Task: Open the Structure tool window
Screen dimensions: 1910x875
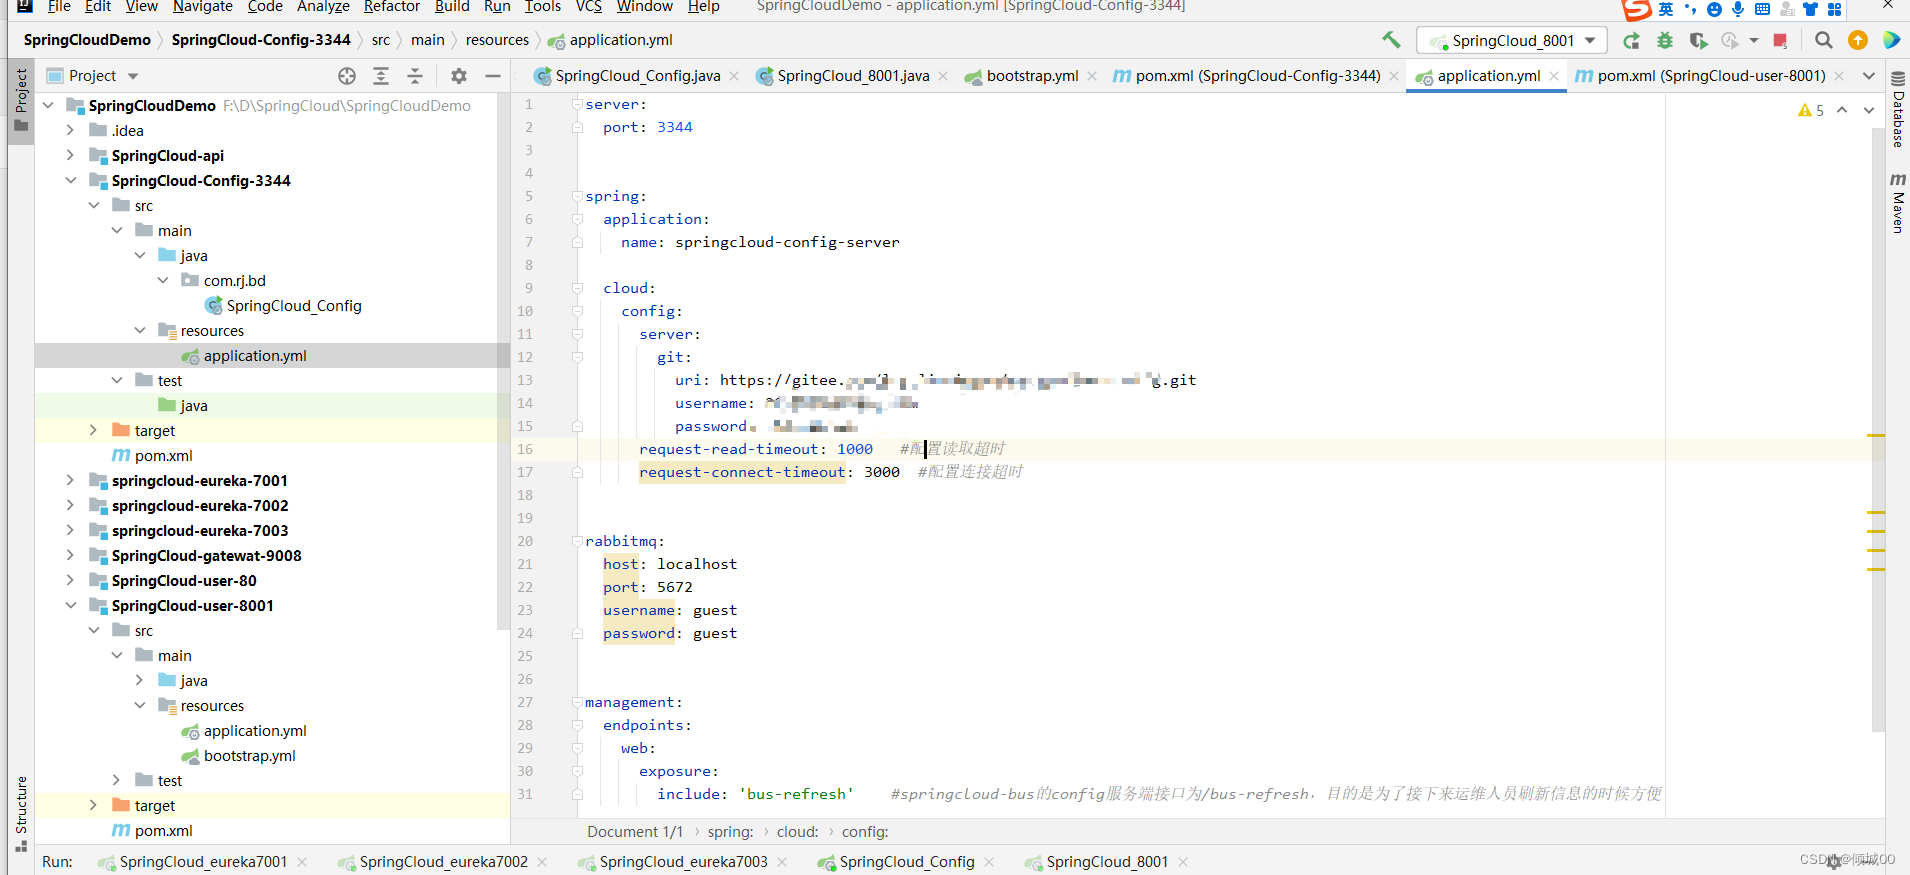Action: tap(21, 812)
